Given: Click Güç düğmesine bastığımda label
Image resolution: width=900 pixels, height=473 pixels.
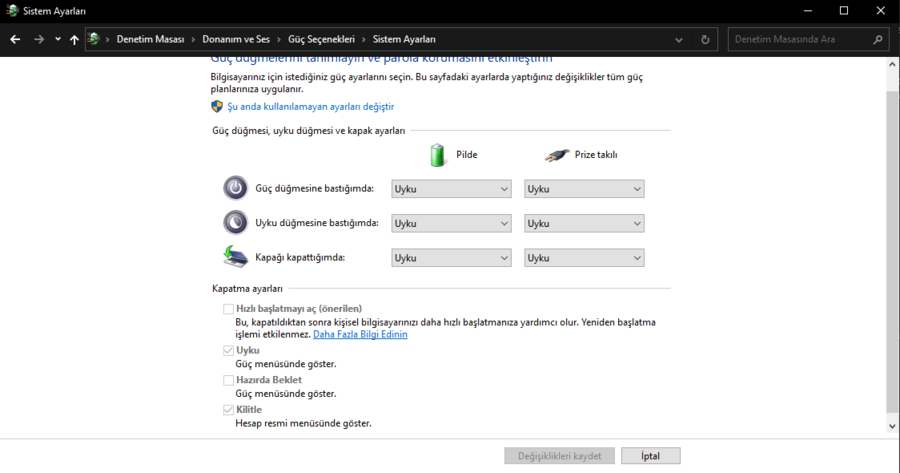Looking at the screenshot, I should click(315, 188).
